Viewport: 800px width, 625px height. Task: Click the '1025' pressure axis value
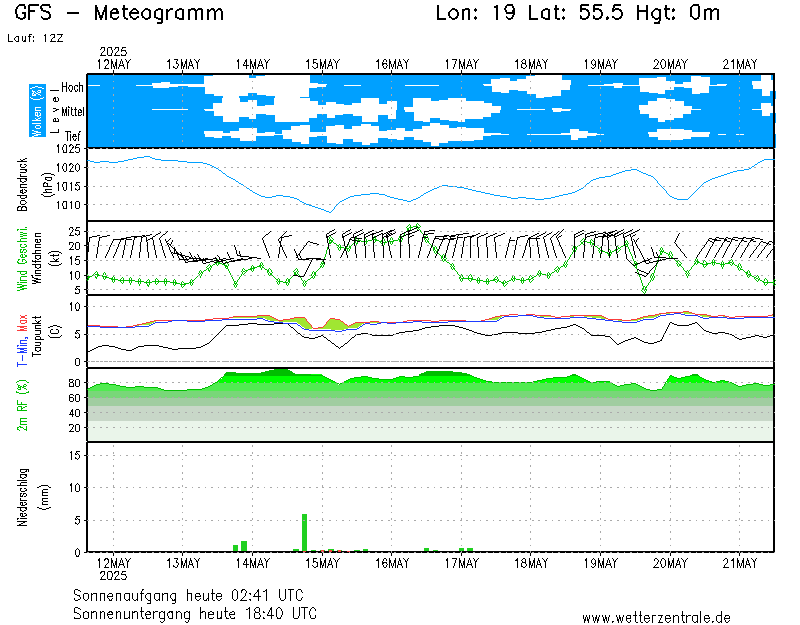[x=68, y=149]
